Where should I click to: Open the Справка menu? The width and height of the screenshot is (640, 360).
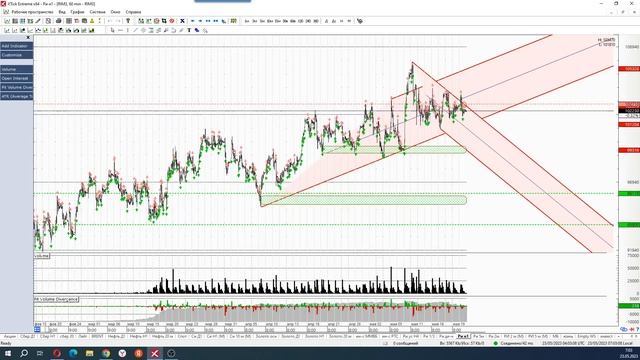[x=133, y=12]
